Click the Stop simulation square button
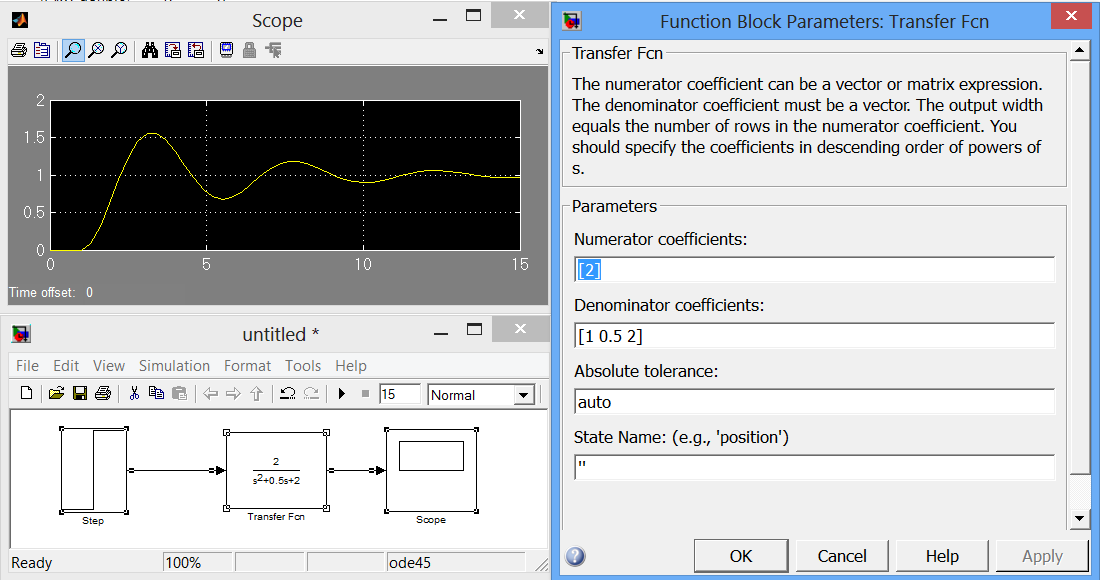The image size is (1100, 580). tap(365, 393)
